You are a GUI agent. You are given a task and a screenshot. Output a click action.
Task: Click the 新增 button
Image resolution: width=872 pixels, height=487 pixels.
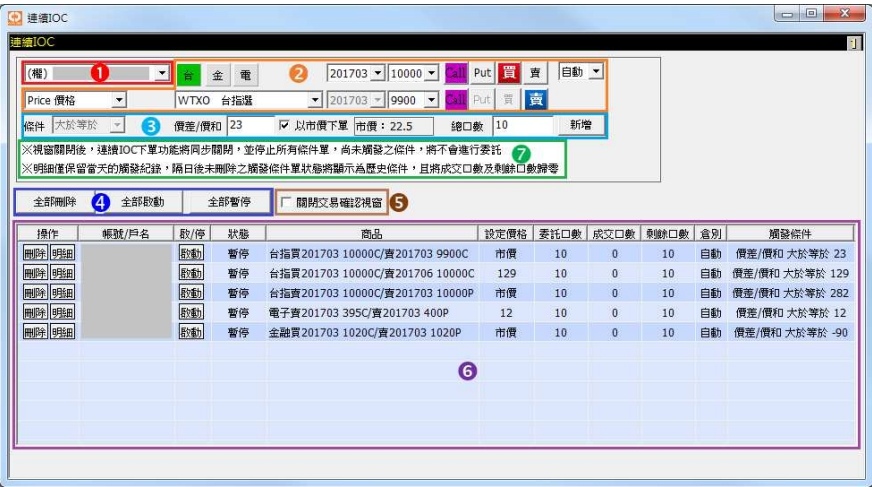[x=581, y=125]
